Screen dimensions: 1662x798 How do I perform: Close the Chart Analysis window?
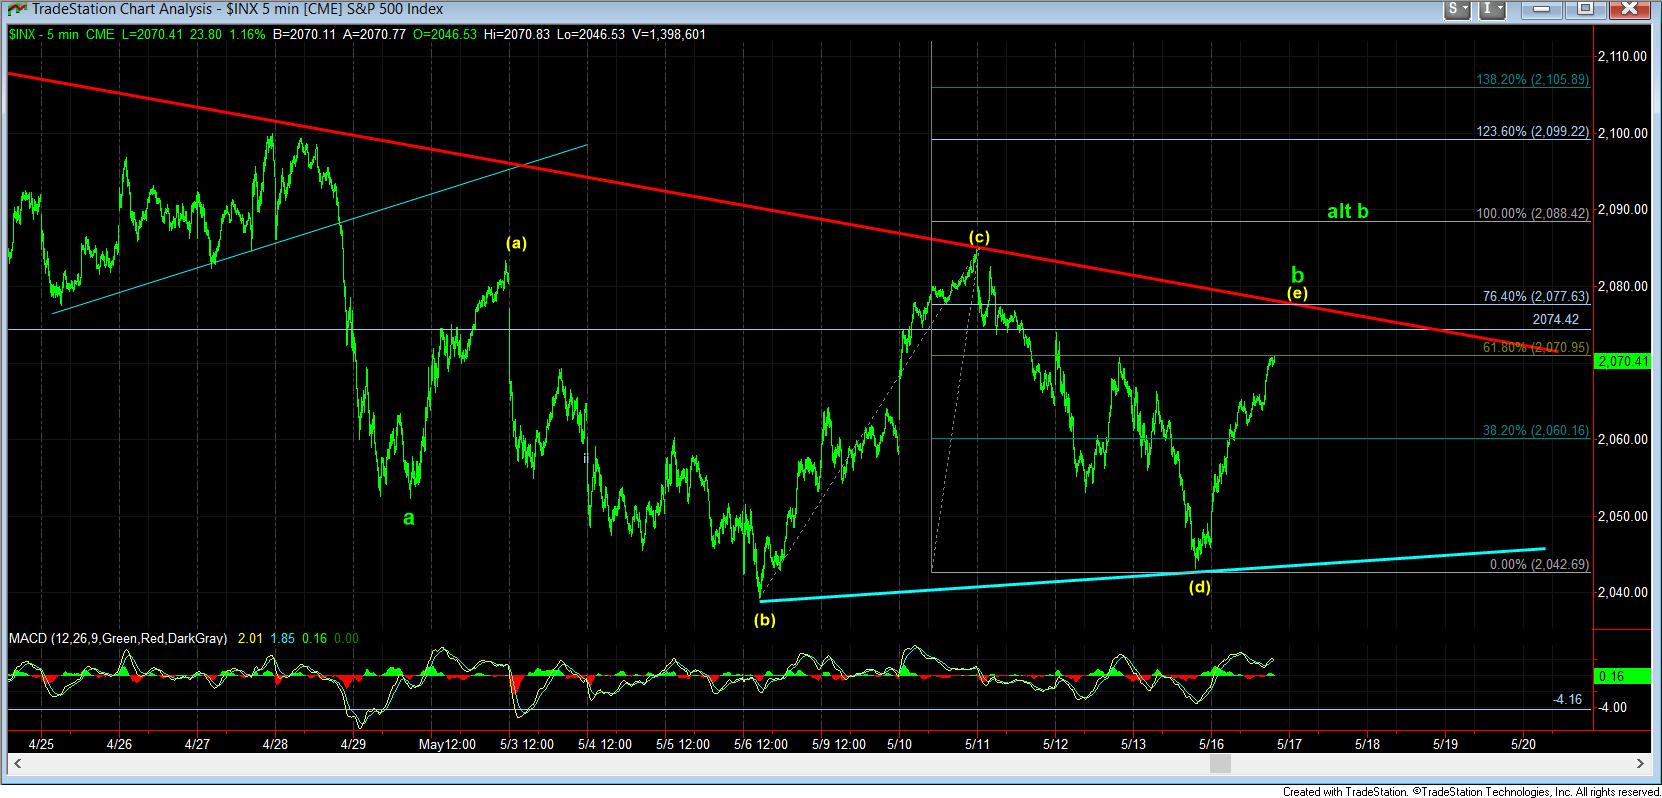1632,9
